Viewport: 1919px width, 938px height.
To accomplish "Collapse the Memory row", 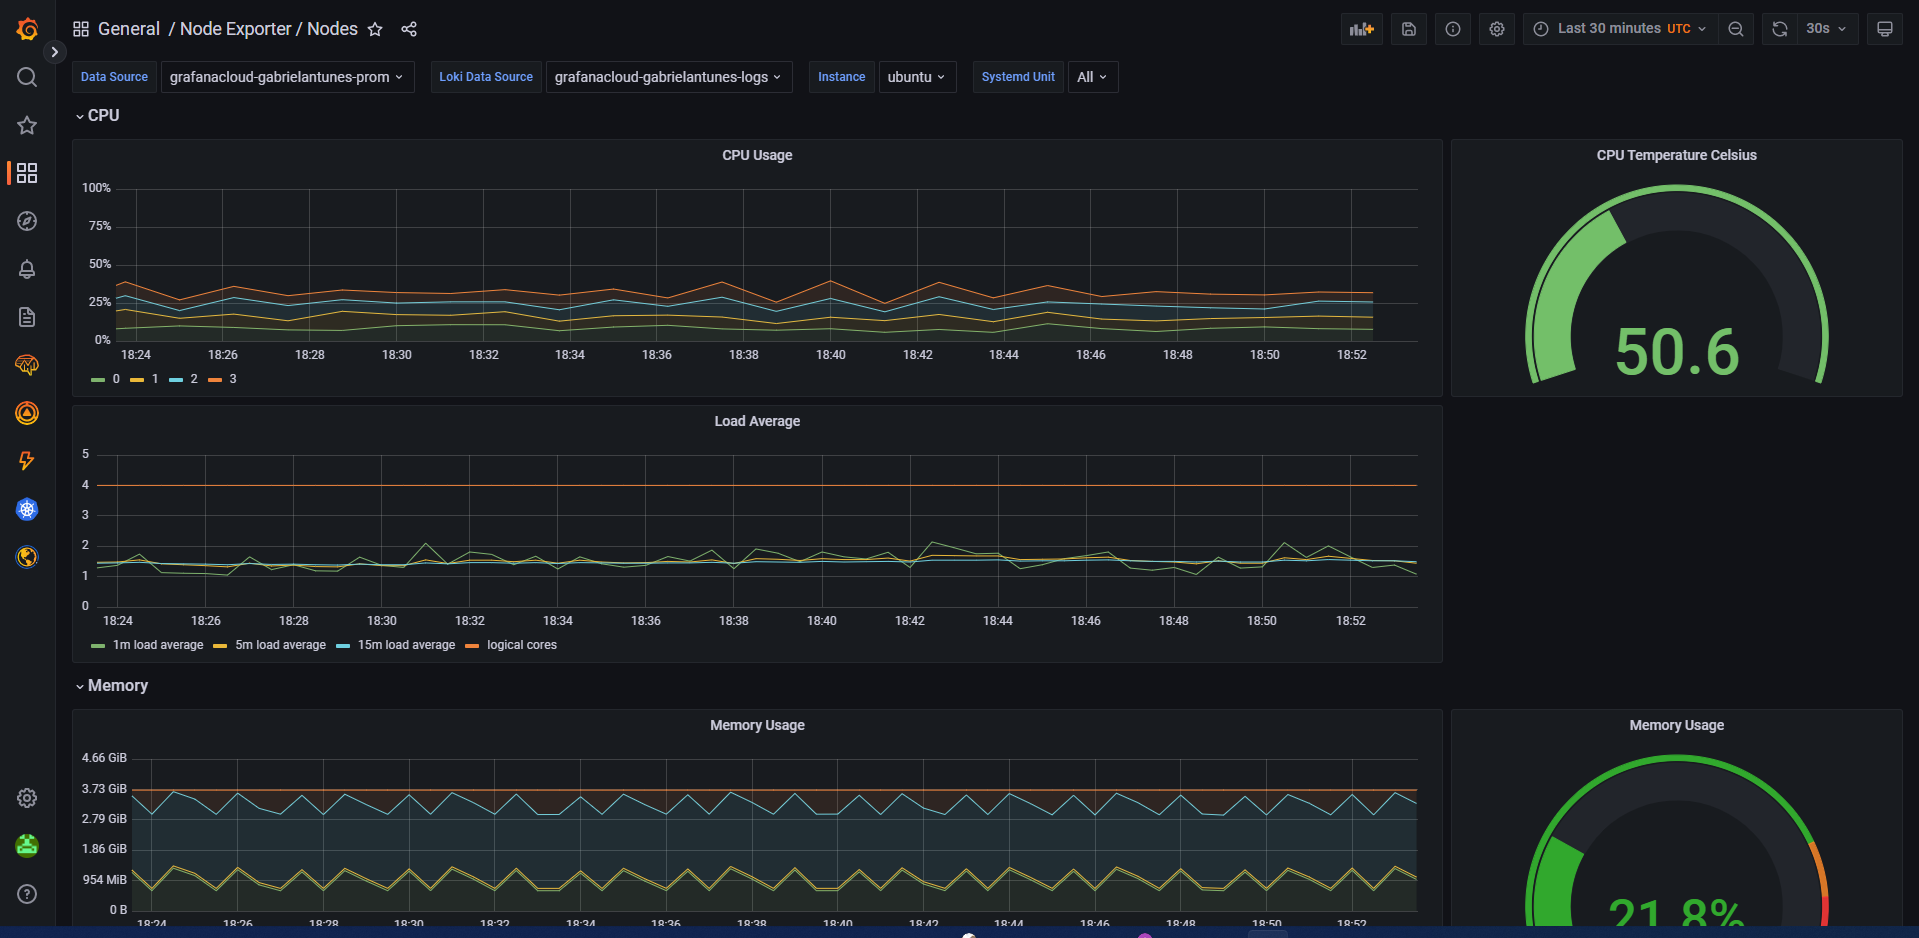I will tap(112, 686).
